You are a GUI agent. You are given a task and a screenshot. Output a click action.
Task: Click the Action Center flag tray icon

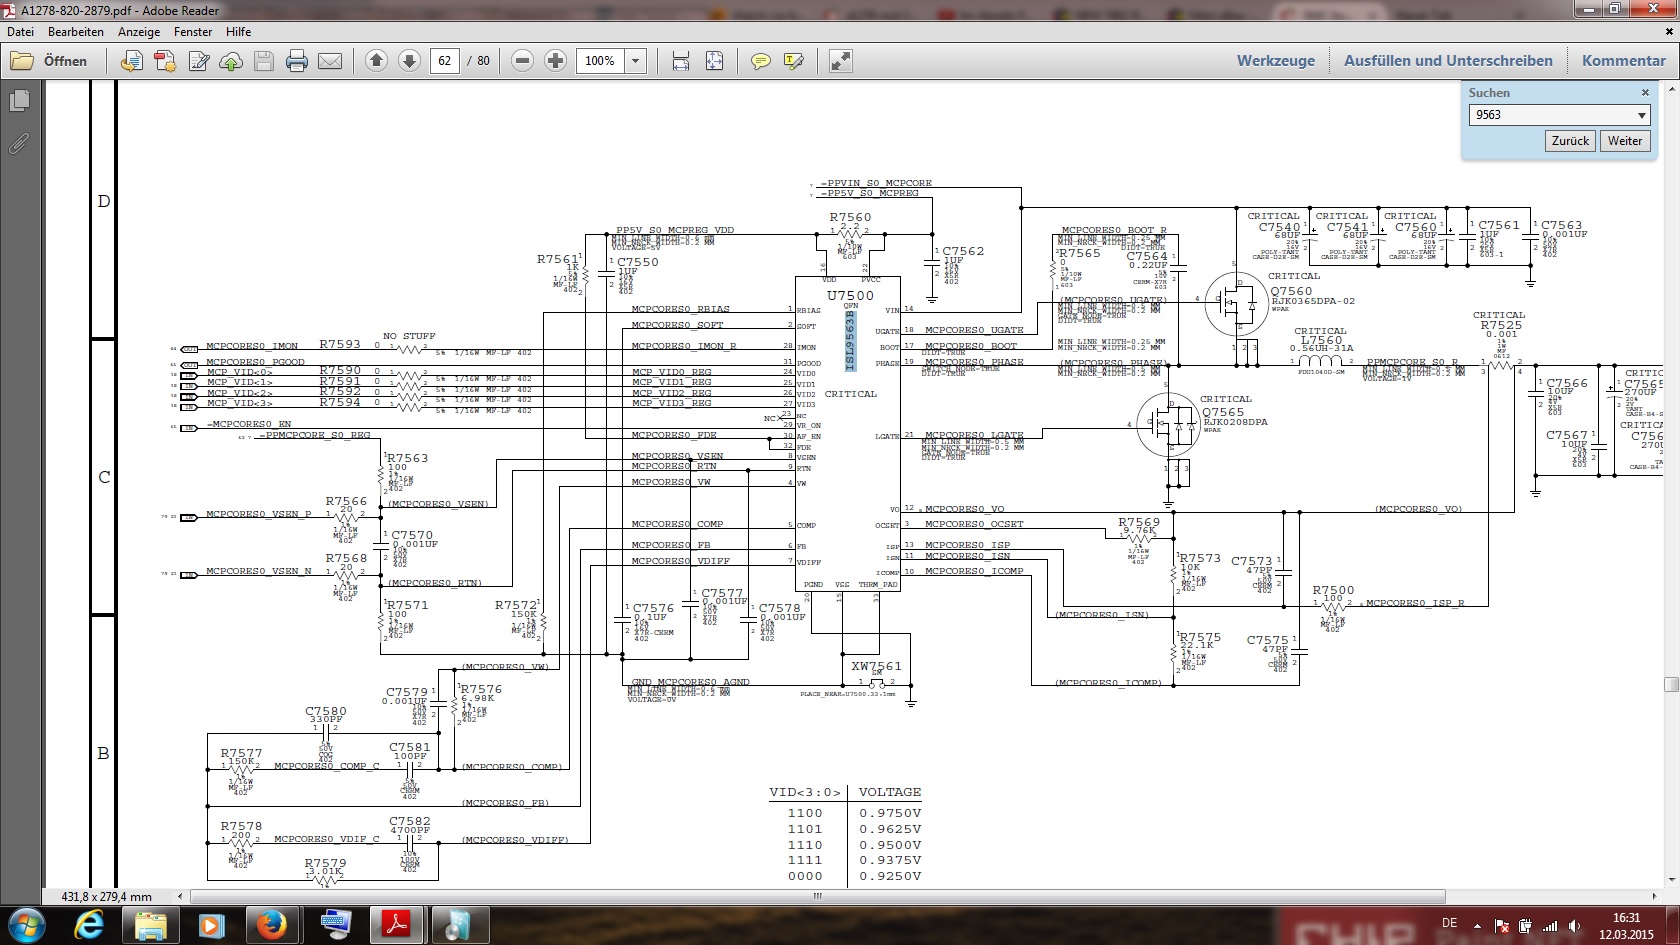pos(1501,926)
